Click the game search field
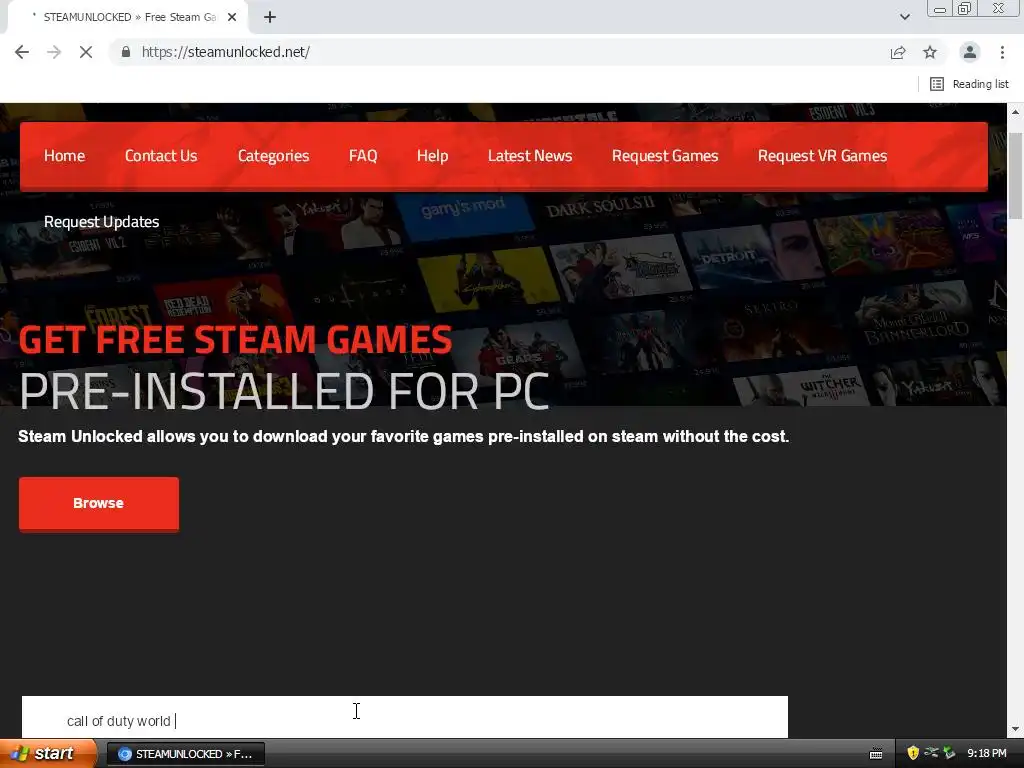The width and height of the screenshot is (1024, 768). point(405,717)
